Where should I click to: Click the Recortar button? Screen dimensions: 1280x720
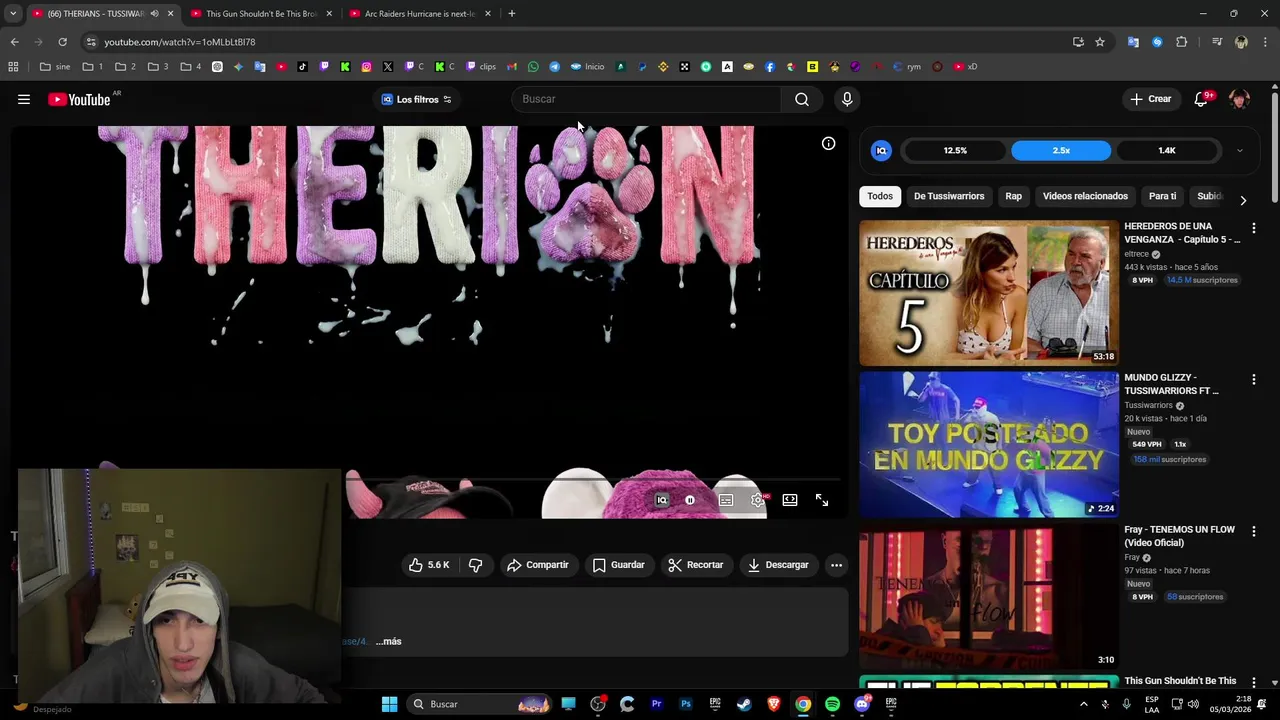point(695,565)
